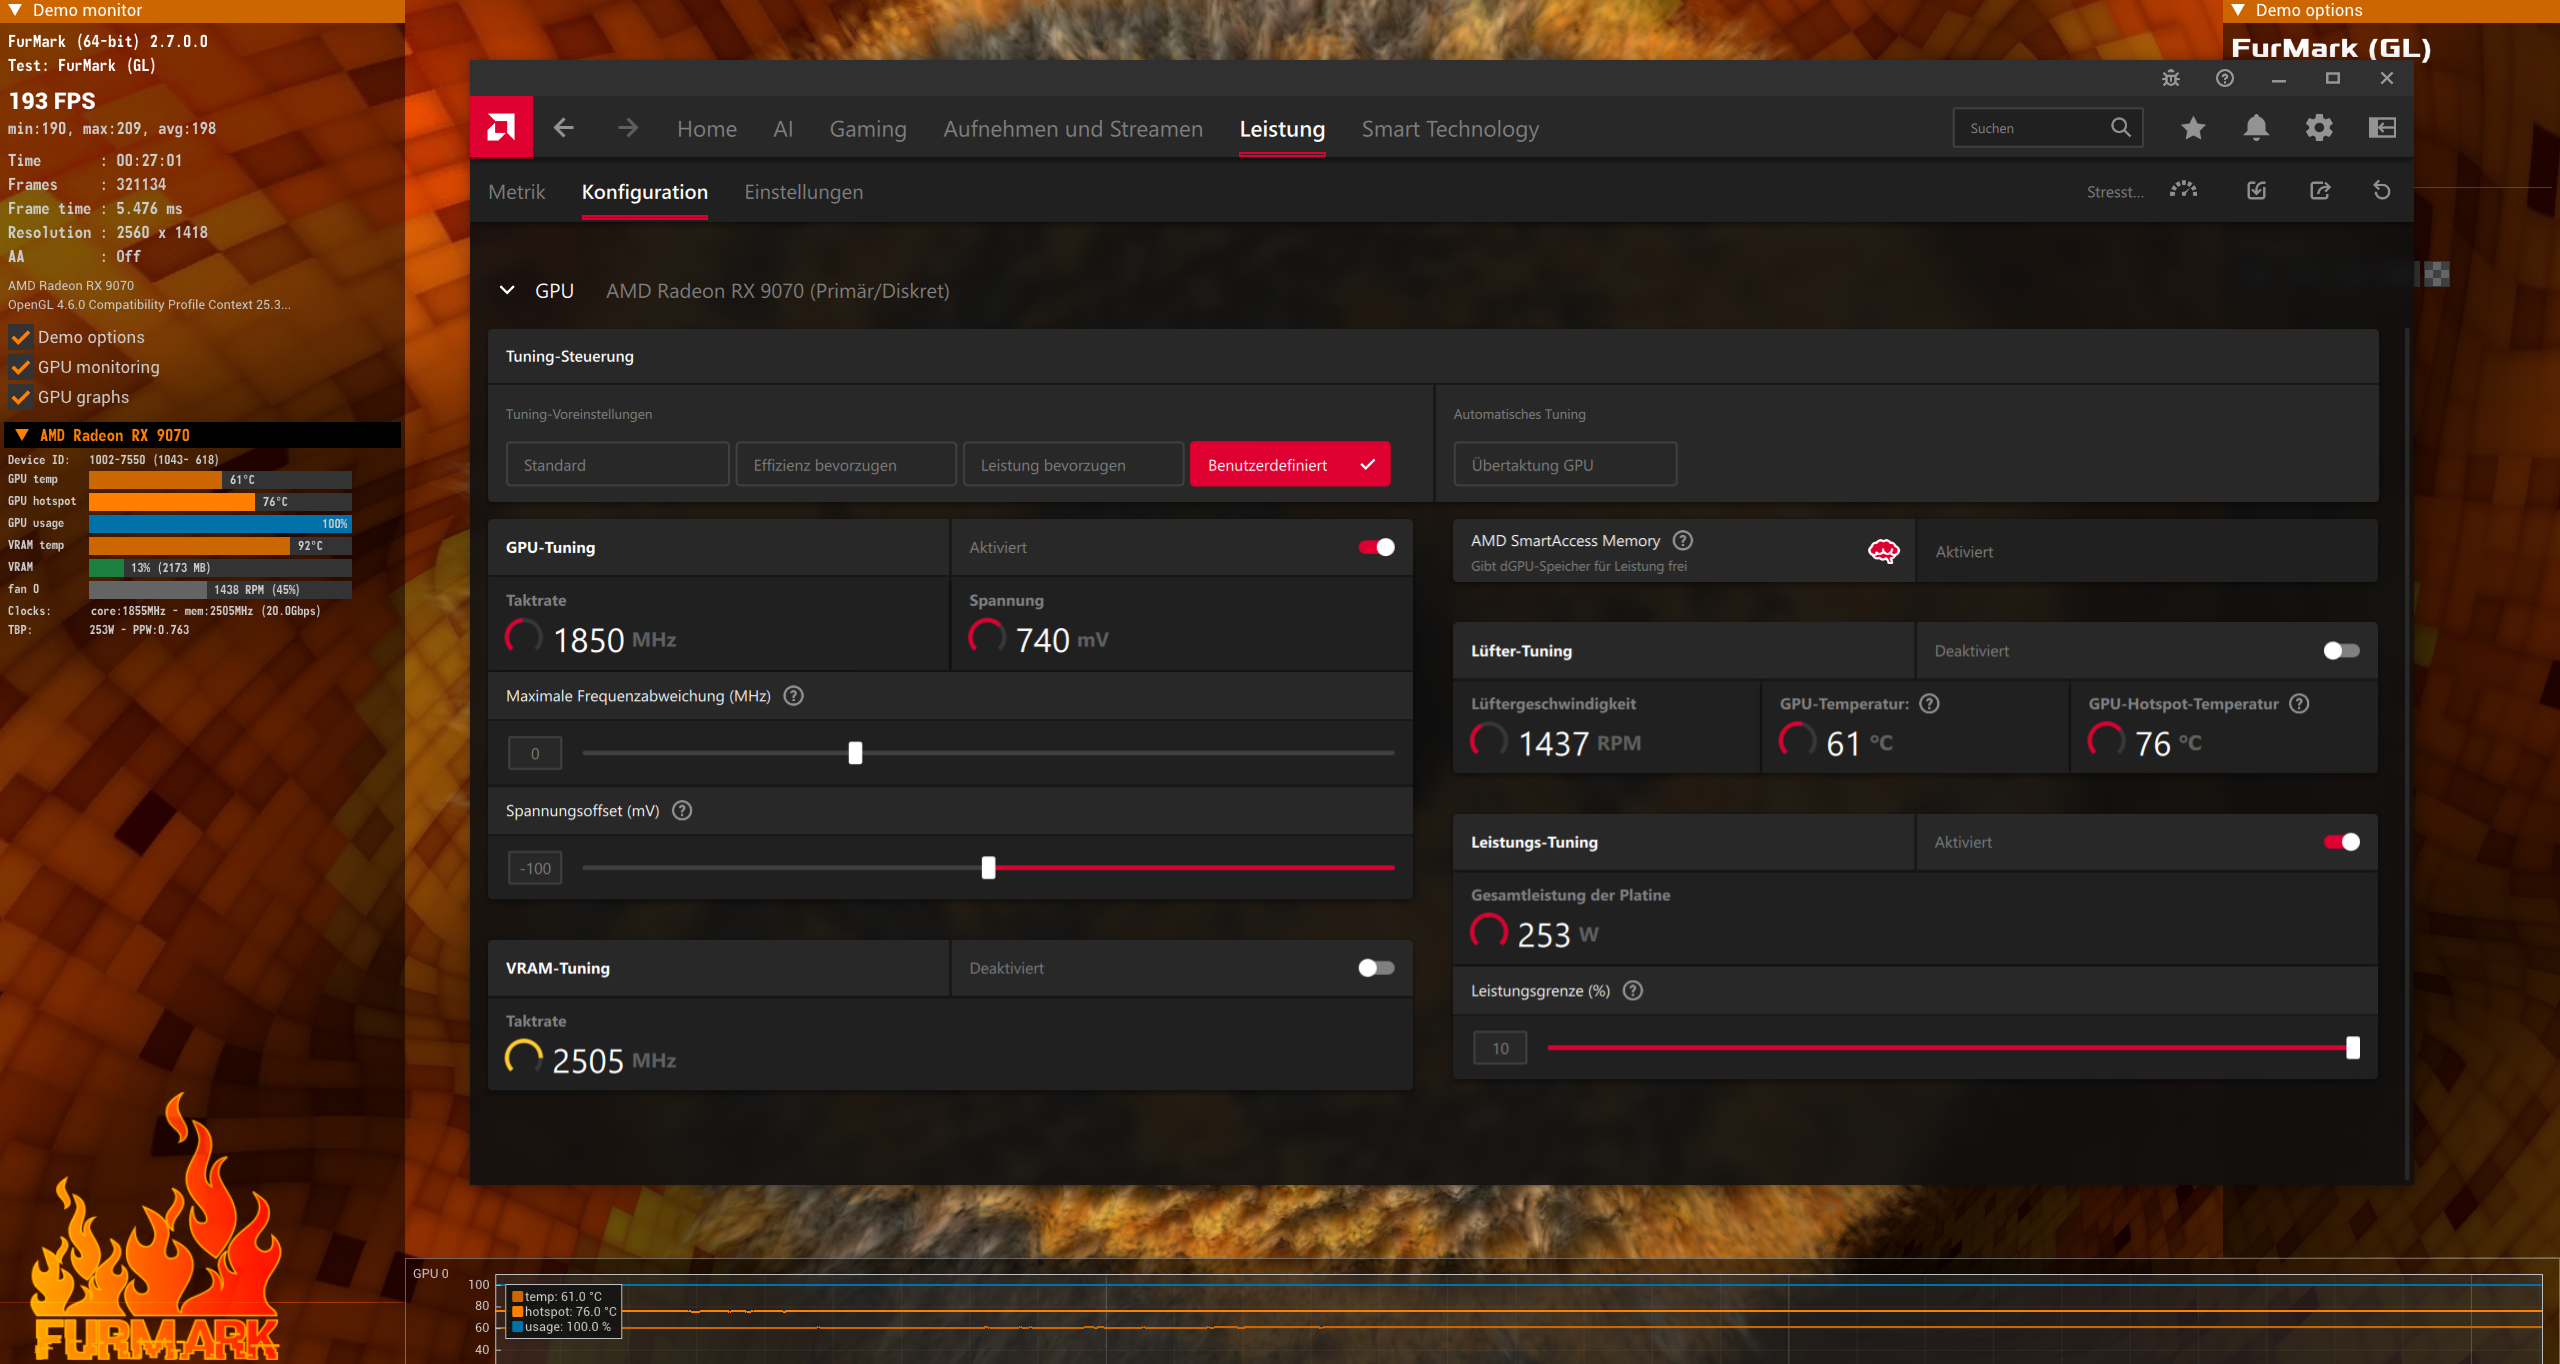Screen dimensions: 2560x1364
Task: Open the Metrik sub-tab
Action: tap(516, 192)
